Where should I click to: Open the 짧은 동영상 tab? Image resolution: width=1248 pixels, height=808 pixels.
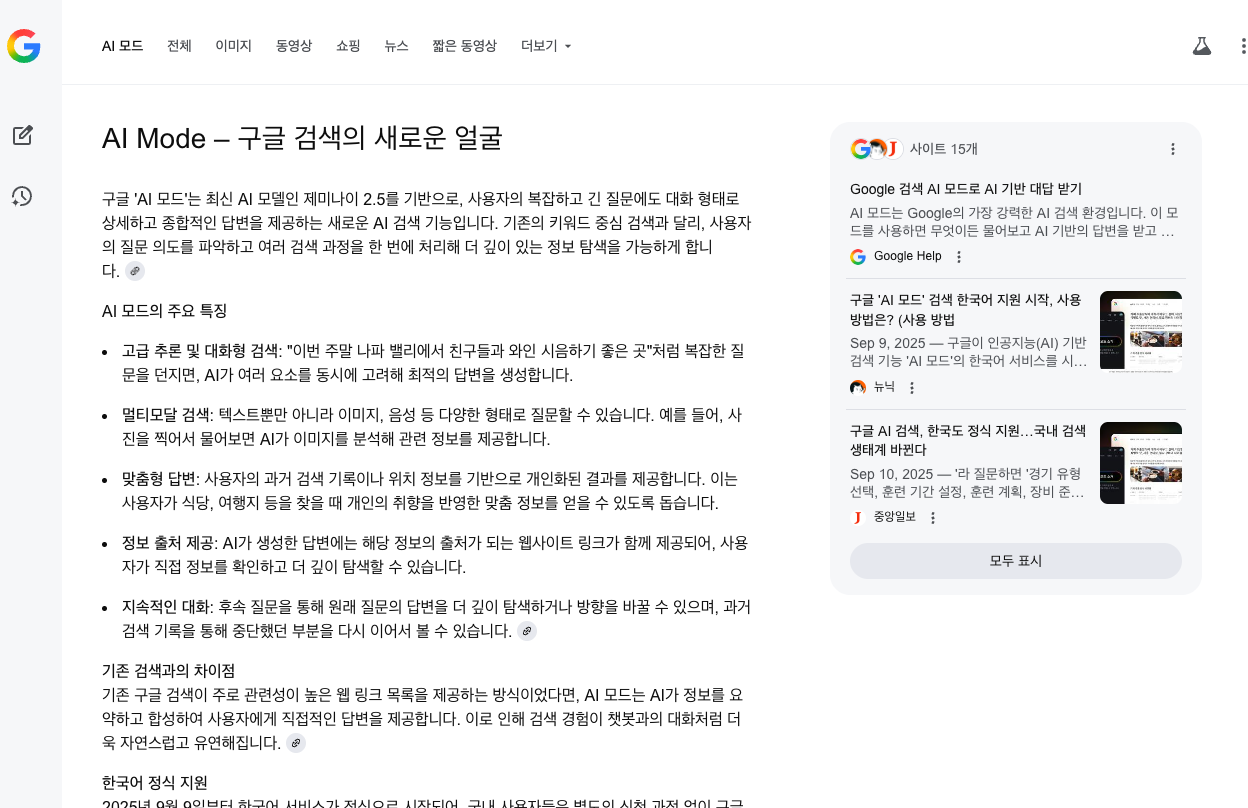click(x=464, y=46)
